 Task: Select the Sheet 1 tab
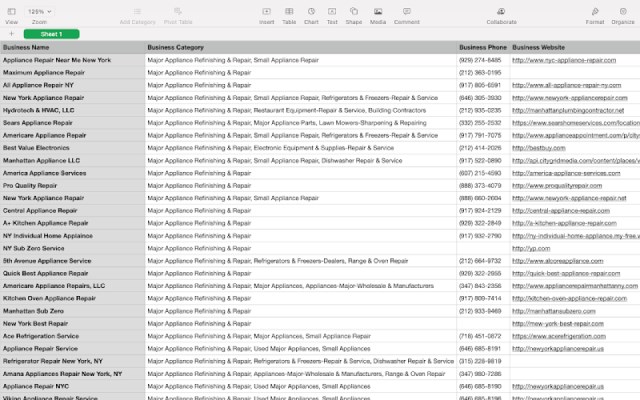(x=51, y=34)
